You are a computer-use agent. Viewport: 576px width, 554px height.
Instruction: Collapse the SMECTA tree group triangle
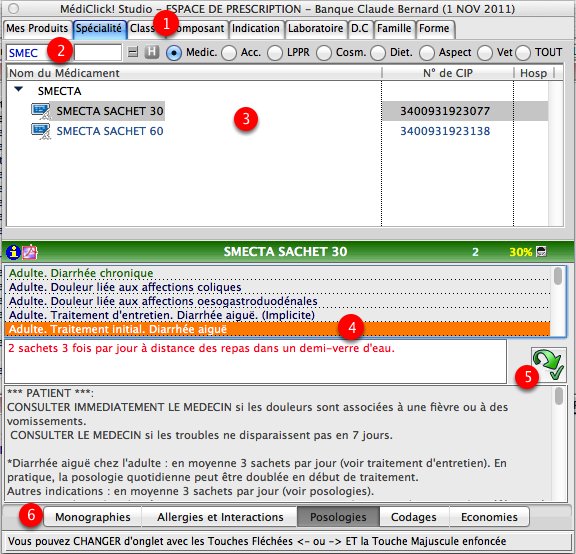coord(19,89)
